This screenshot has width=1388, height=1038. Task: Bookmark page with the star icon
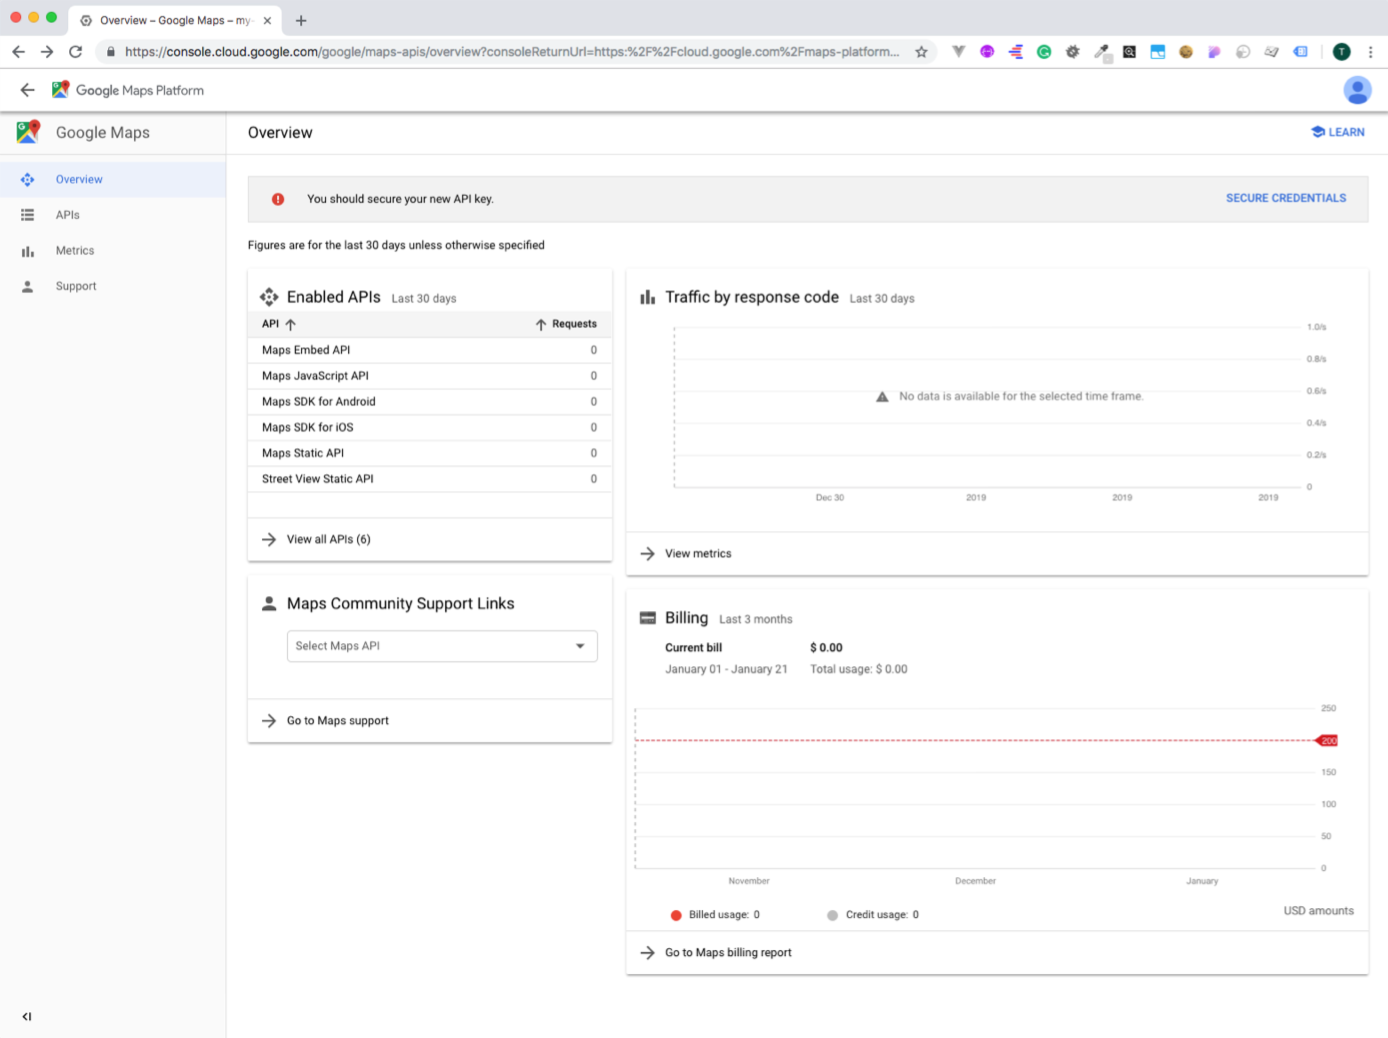click(921, 52)
